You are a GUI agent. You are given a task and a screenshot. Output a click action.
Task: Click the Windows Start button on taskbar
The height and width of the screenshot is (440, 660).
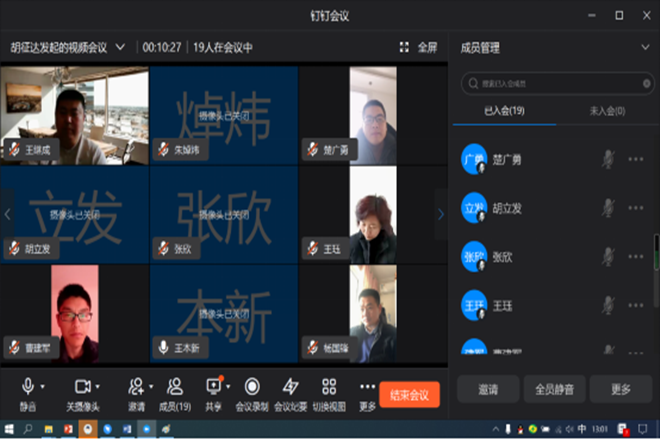[9, 429]
